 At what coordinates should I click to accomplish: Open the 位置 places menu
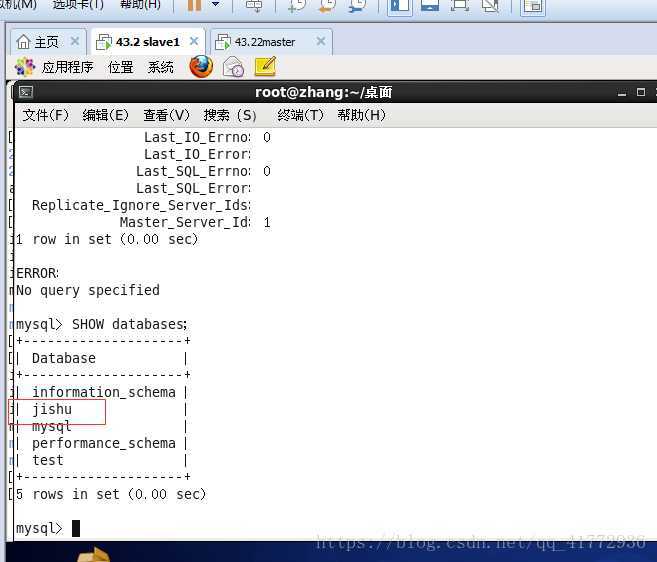[x=121, y=67]
